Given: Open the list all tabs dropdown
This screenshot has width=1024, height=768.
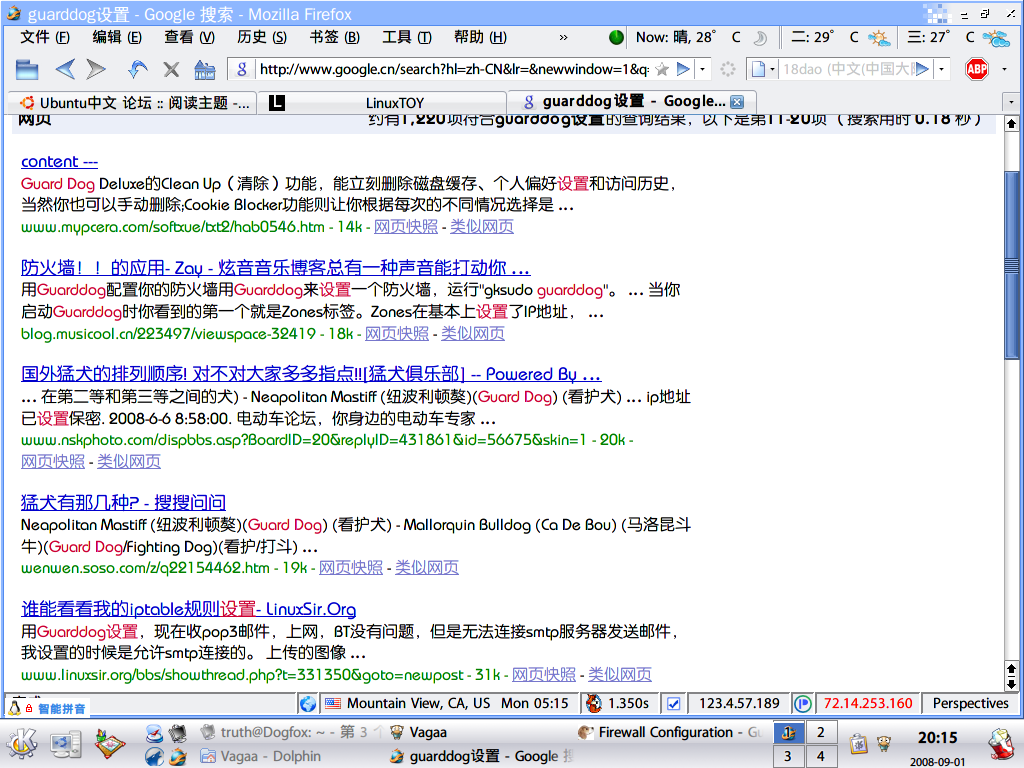Looking at the screenshot, I should (1011, 102).
